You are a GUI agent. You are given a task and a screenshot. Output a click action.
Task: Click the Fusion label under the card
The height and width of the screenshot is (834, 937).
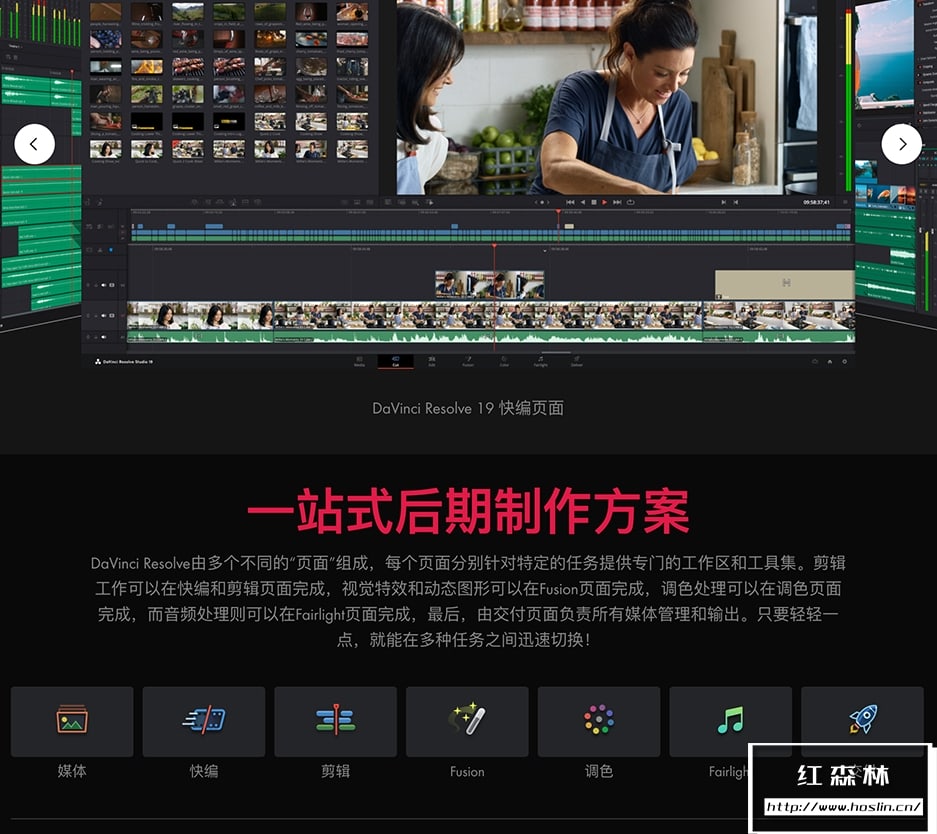(x=467, y=771)
